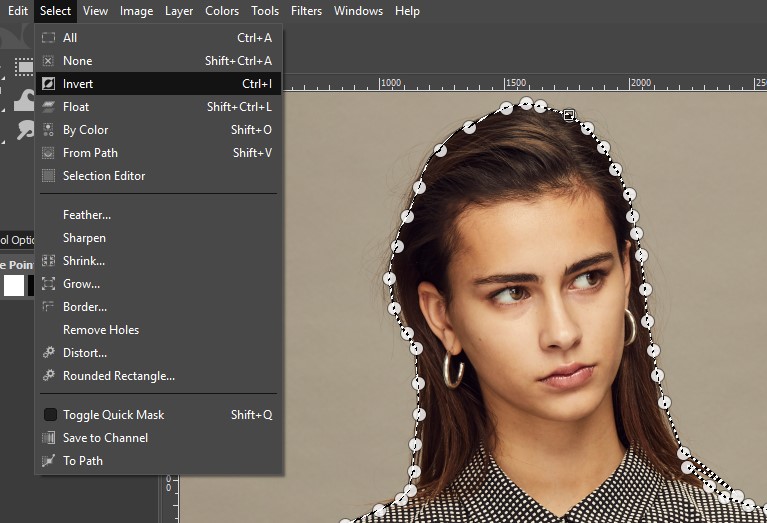Open Border... dialog

tap(158, 307)
